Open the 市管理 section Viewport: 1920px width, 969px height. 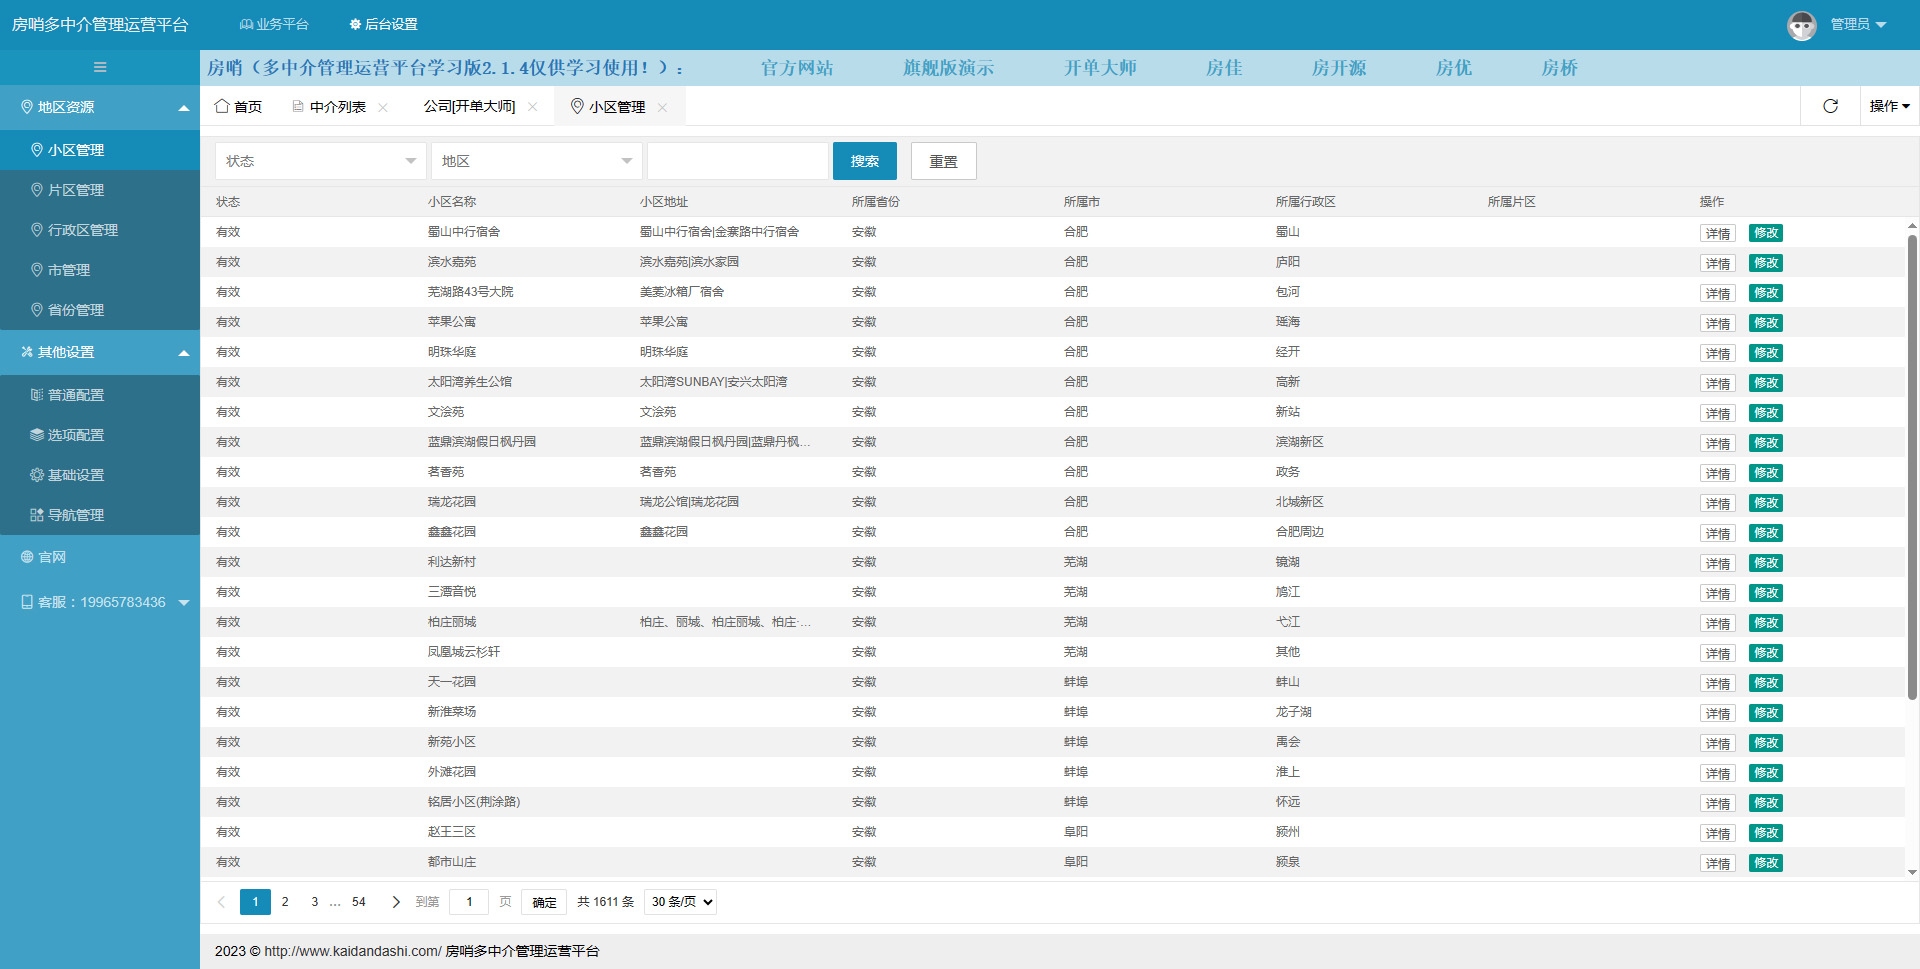tap(70, 270)
